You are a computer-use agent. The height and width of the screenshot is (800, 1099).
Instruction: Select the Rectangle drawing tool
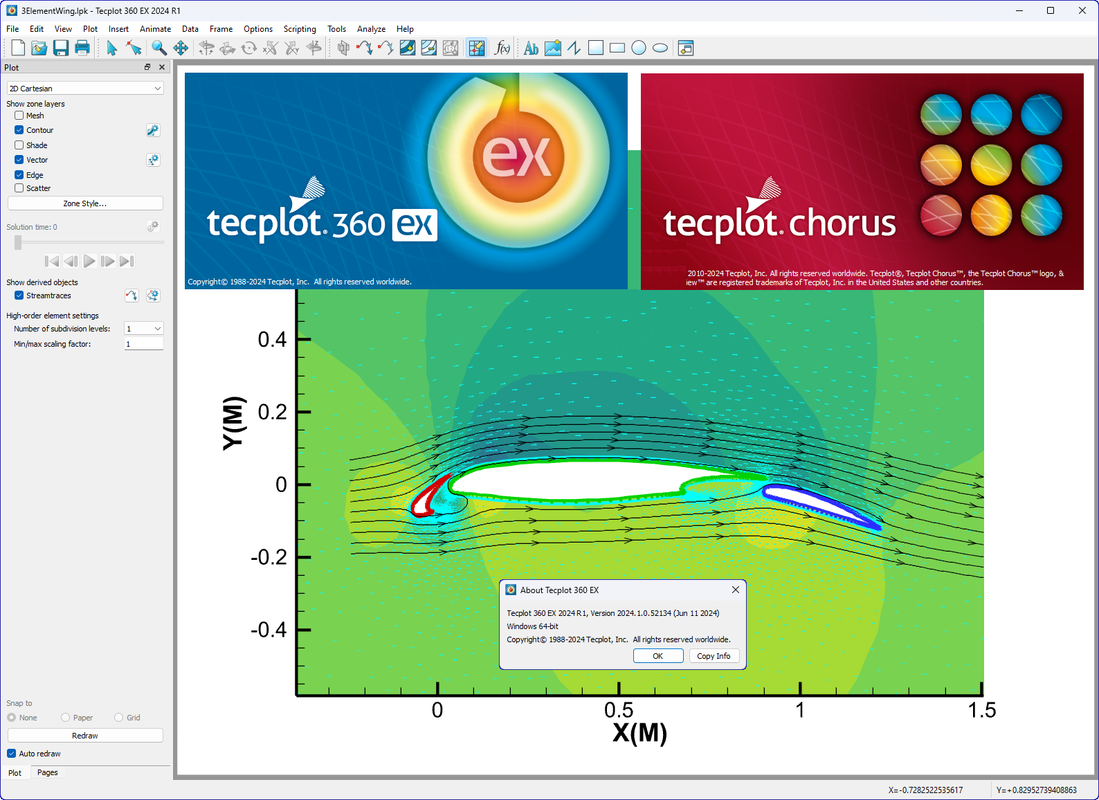617,48
